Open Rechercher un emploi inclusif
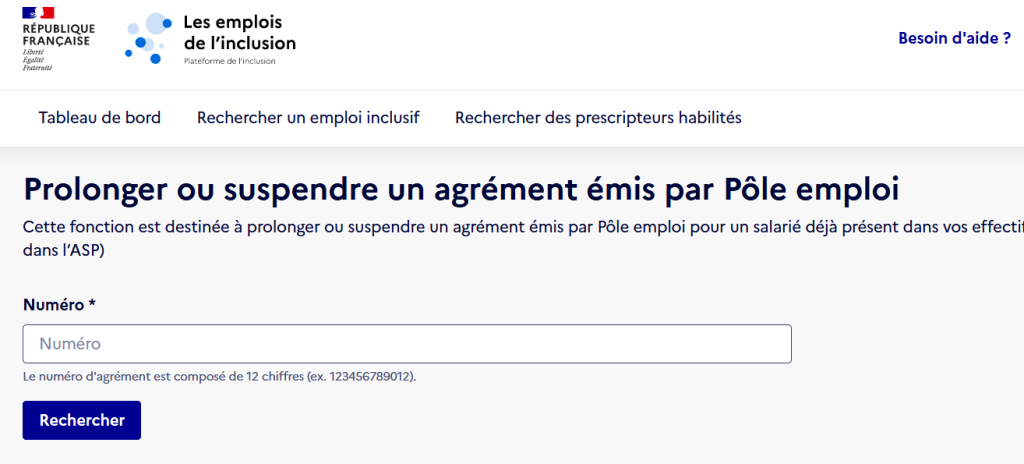 coord(308,118)
